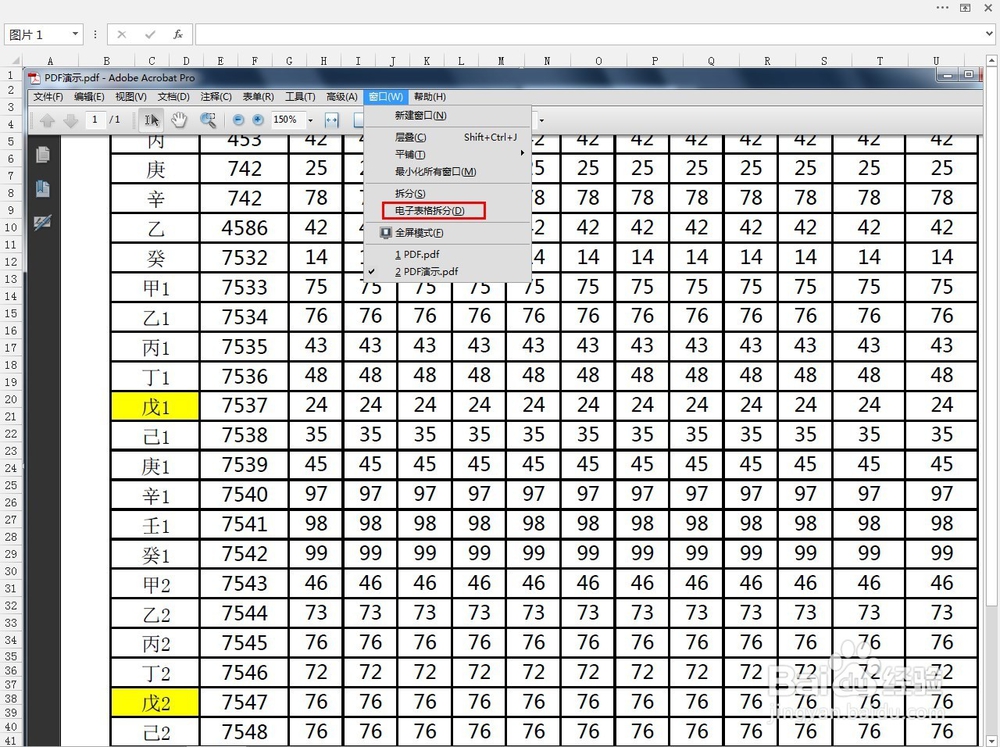
Task: Open the 文档(D) menu
Action: (x=173, y=97)
